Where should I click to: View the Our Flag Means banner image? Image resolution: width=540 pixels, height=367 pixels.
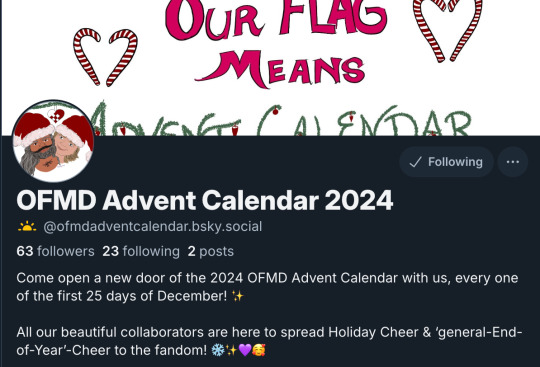[x=271, y=68]
